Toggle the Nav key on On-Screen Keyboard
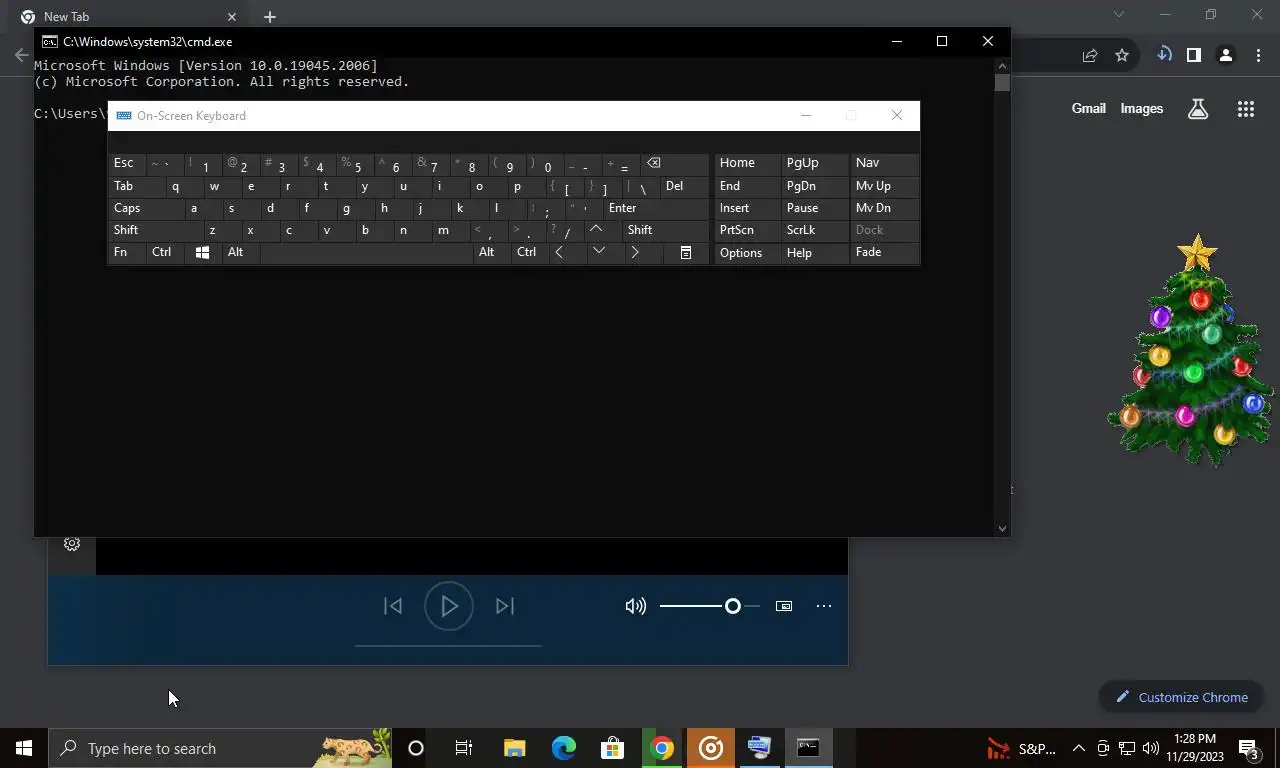Image resolution: width=1280 pixels, height=768 pixels. coord(884,163)
